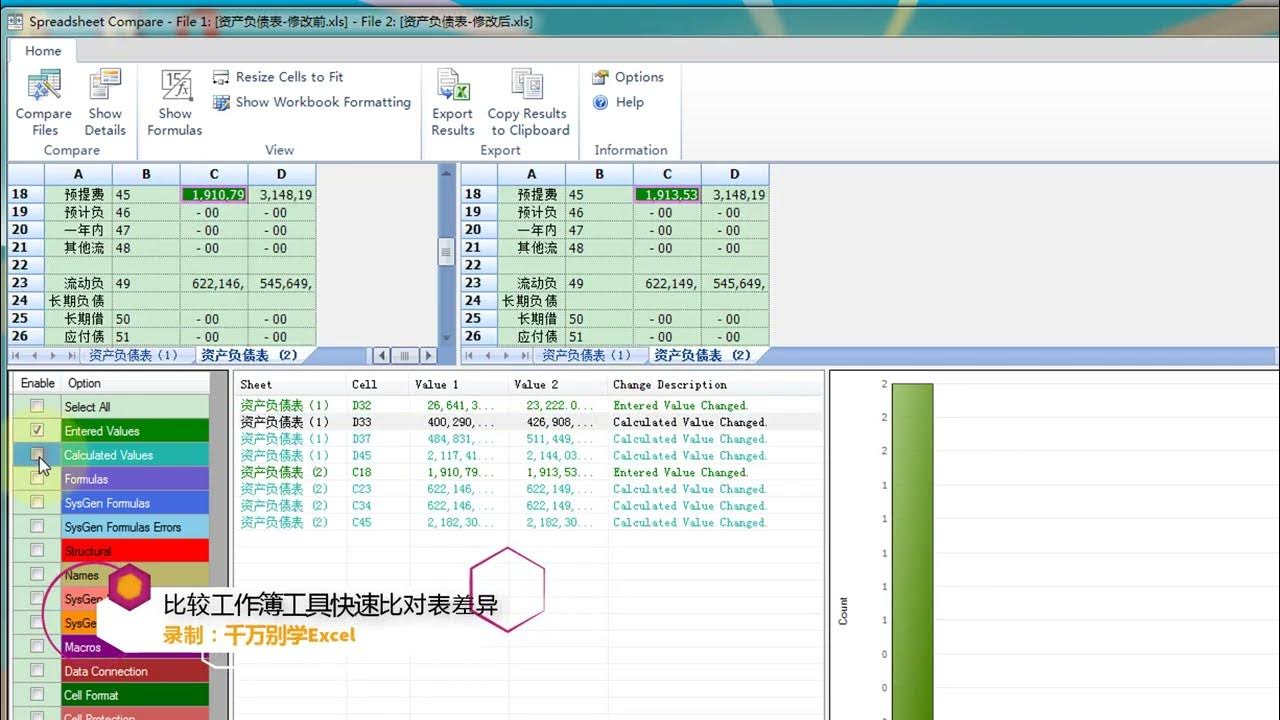
Task: Jump to first sheet in right pane
Action: coord(471,355)
